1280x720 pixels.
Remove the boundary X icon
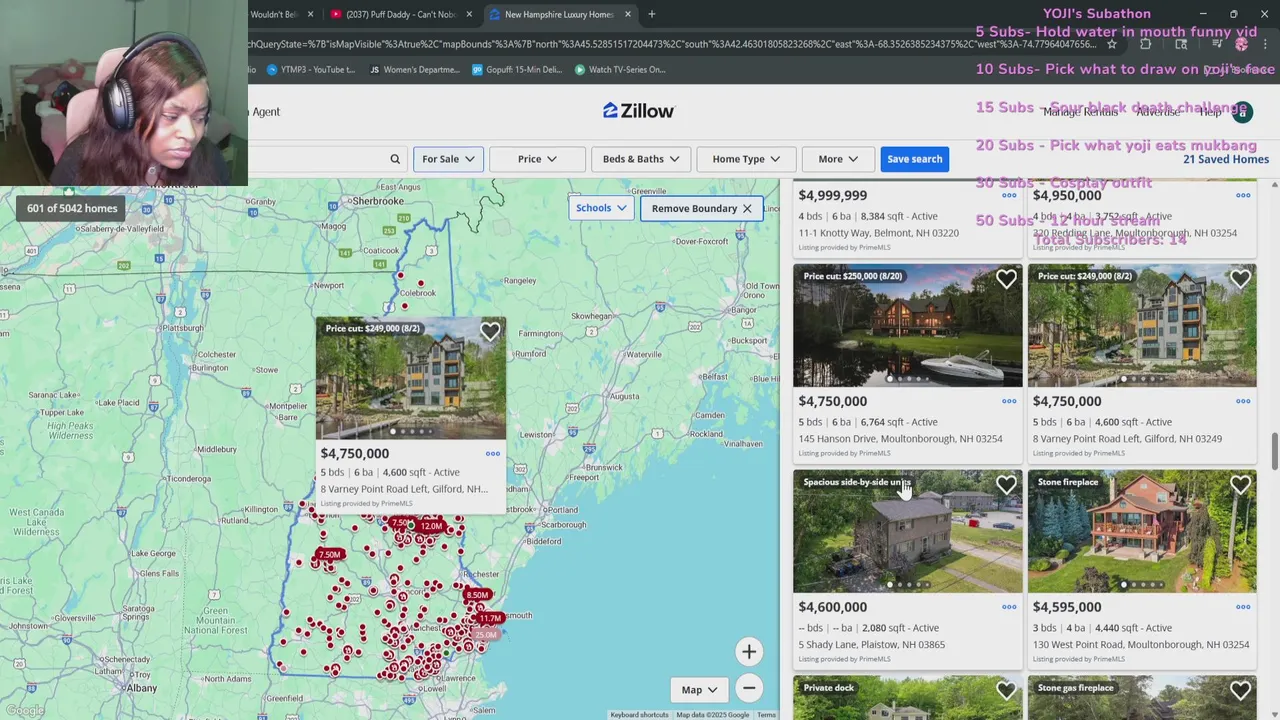(x=747, y=208)
